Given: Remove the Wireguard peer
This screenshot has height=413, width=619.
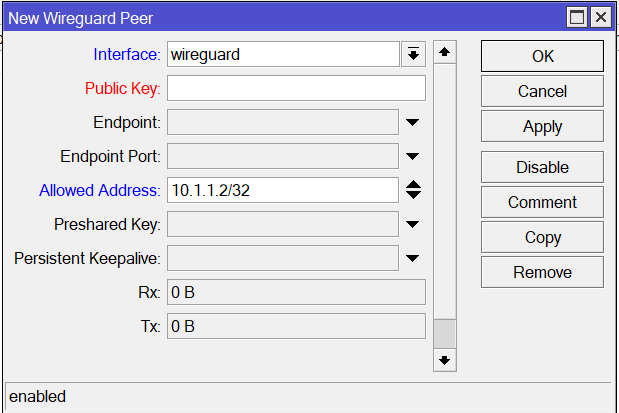Looking at the screenshot, I should pos(542,272).
